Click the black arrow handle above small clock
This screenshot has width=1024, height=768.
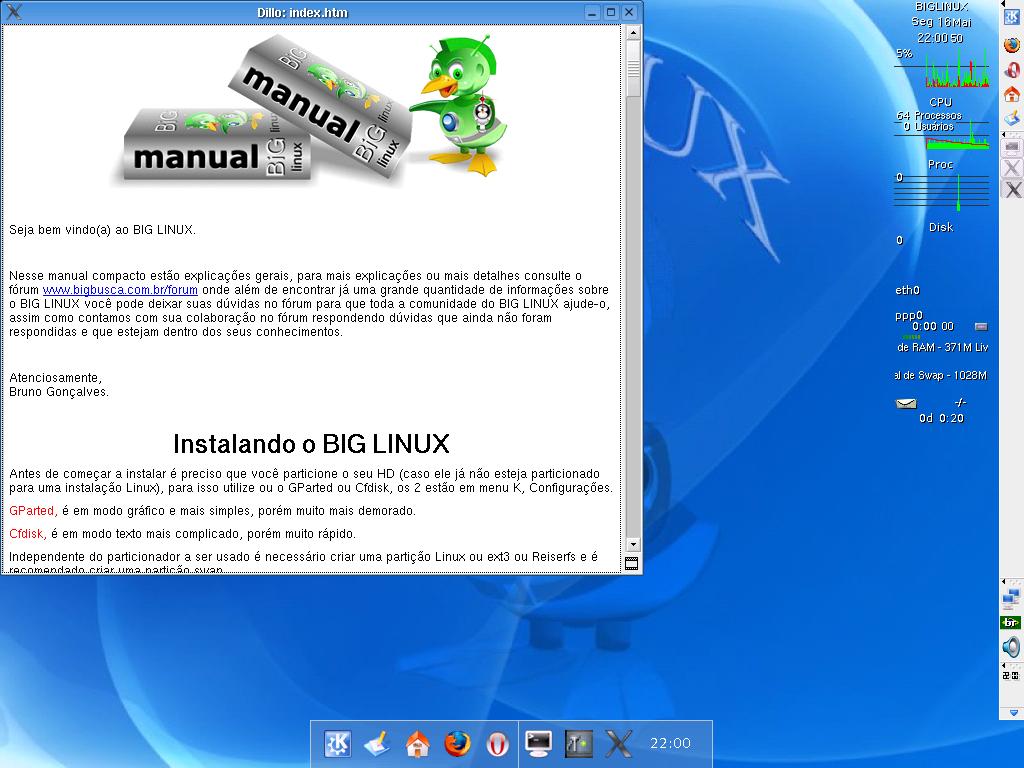click(x=1003, y=665)
